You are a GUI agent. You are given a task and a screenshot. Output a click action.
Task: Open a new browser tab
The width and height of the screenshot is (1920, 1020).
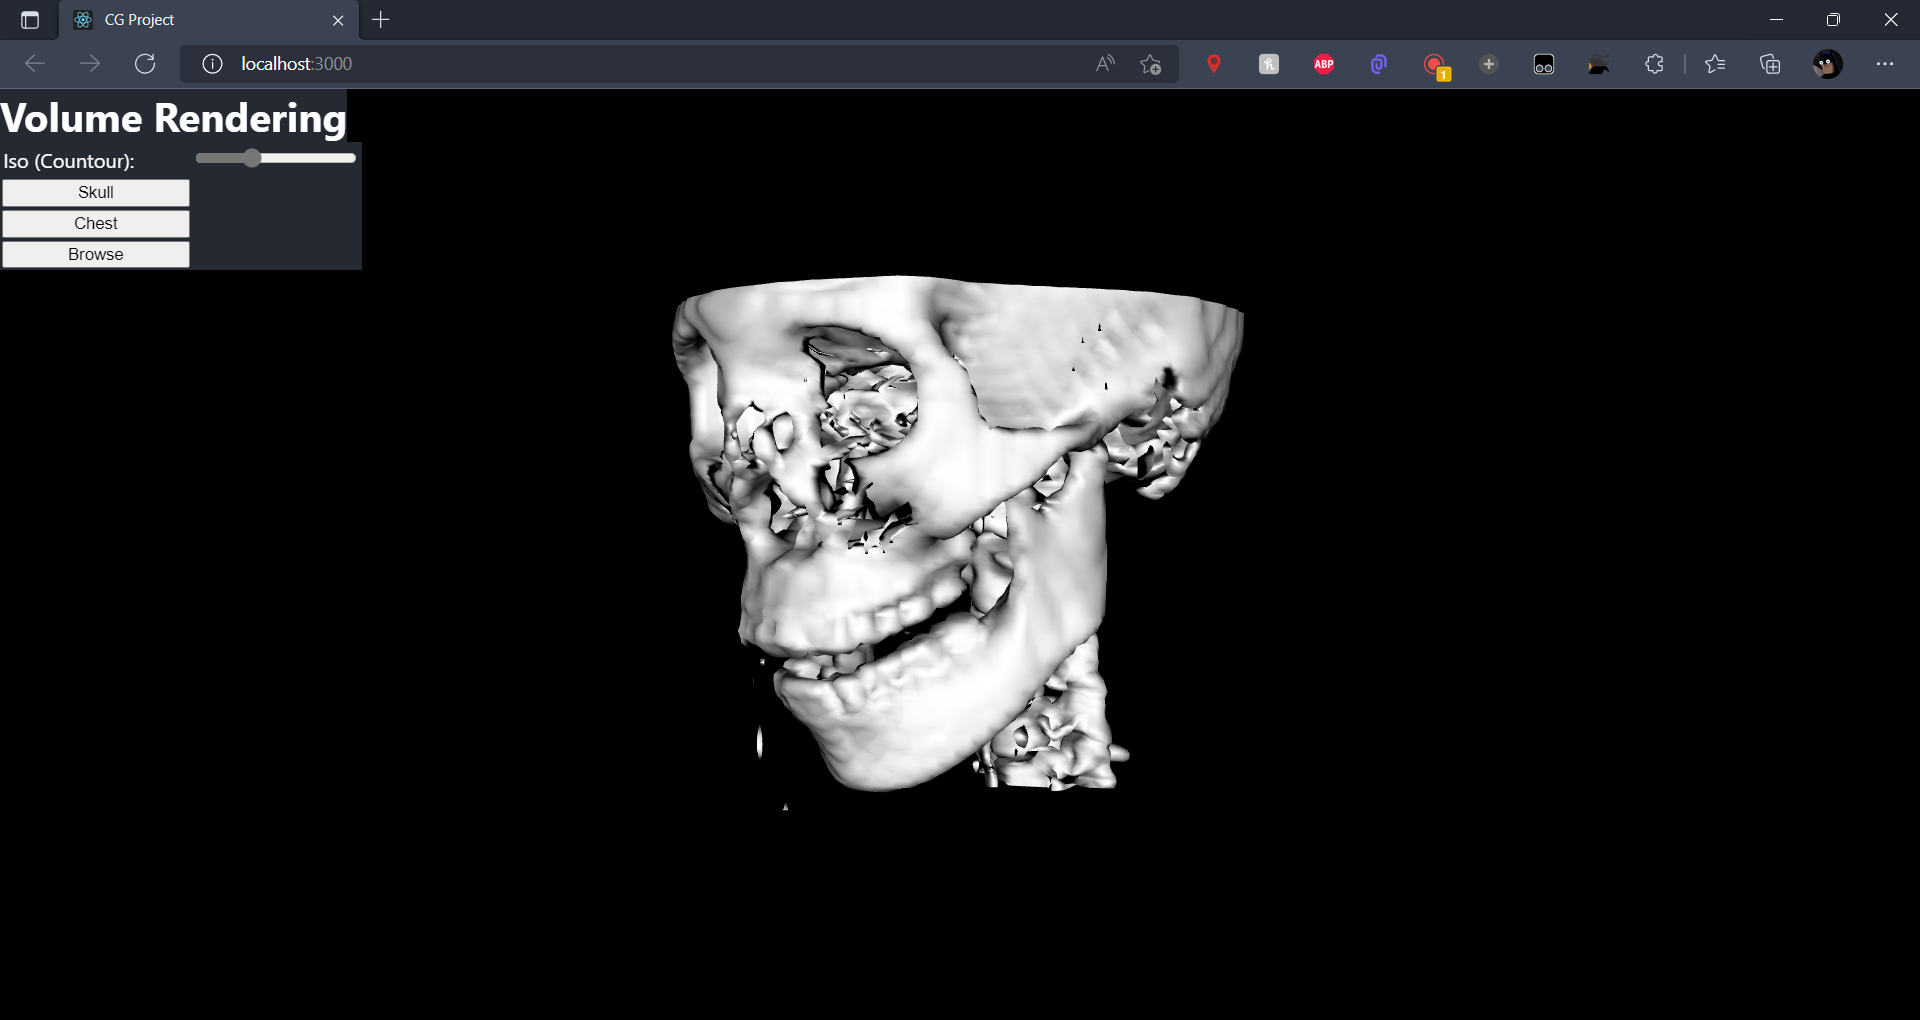(381, 19)
